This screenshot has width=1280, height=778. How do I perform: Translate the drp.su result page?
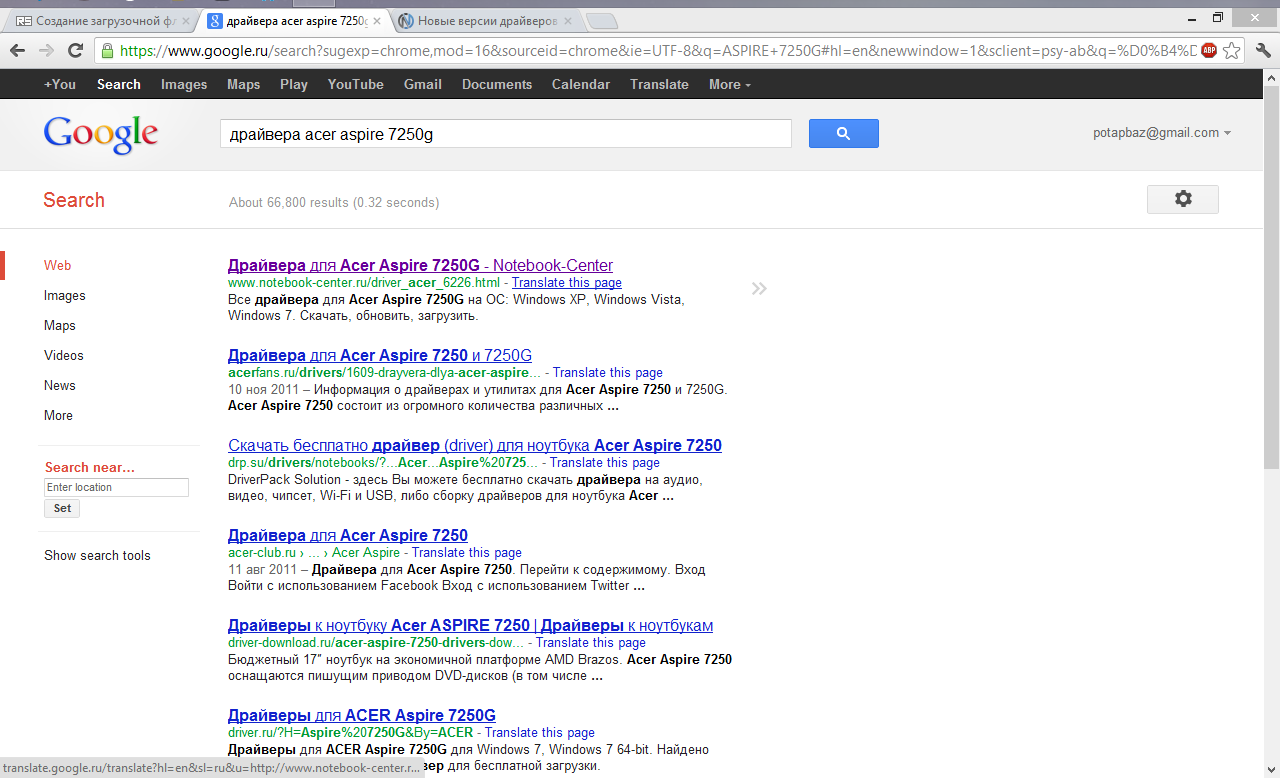point(605,463)
